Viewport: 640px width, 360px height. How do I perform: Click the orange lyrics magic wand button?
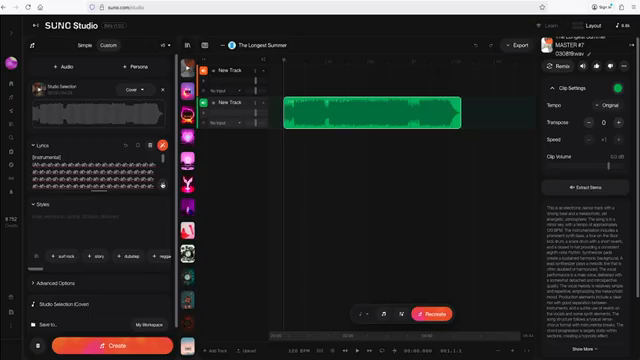pyautogui.click(x=162, y=145)
